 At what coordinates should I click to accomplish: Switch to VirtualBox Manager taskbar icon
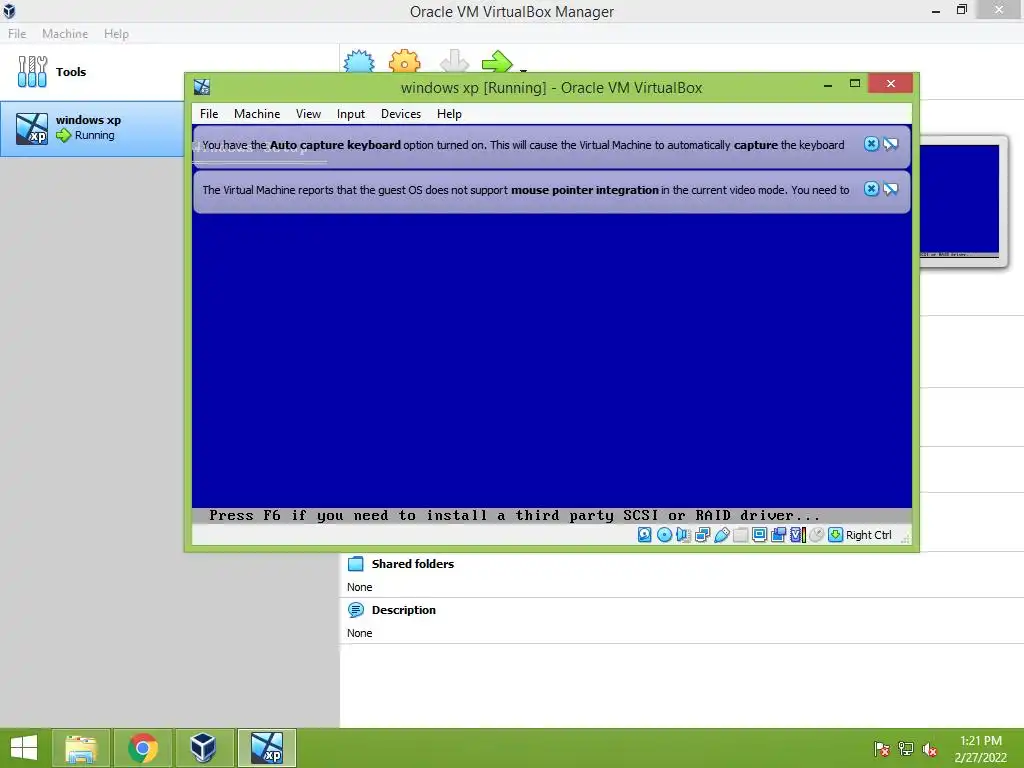pyautogui.click(x=203, y=748)
